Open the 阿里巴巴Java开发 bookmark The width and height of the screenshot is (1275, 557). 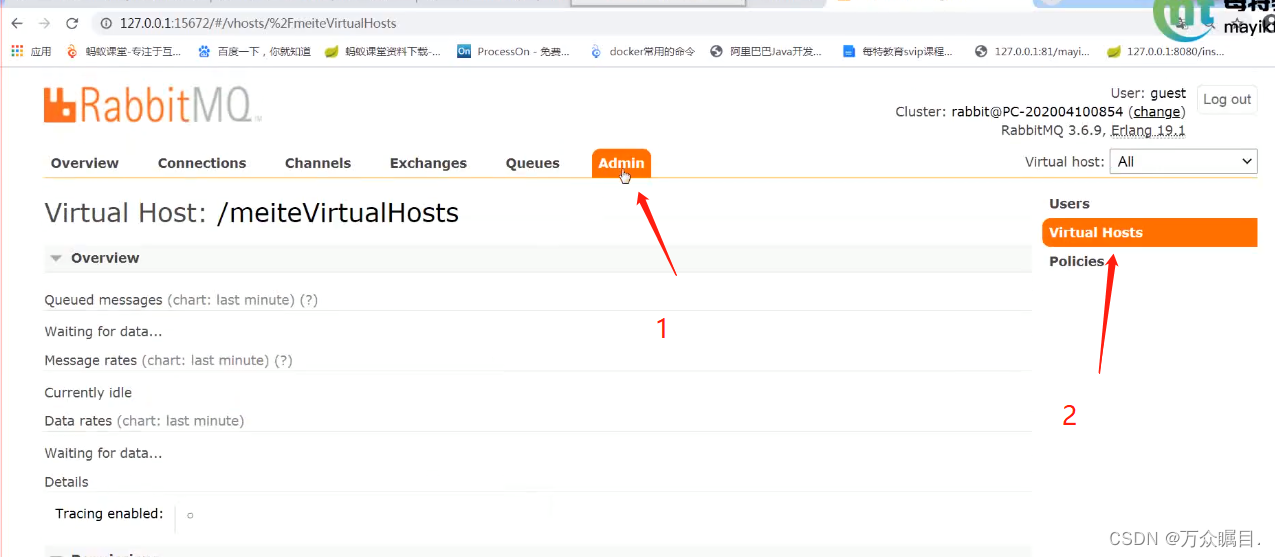[766, 51]
